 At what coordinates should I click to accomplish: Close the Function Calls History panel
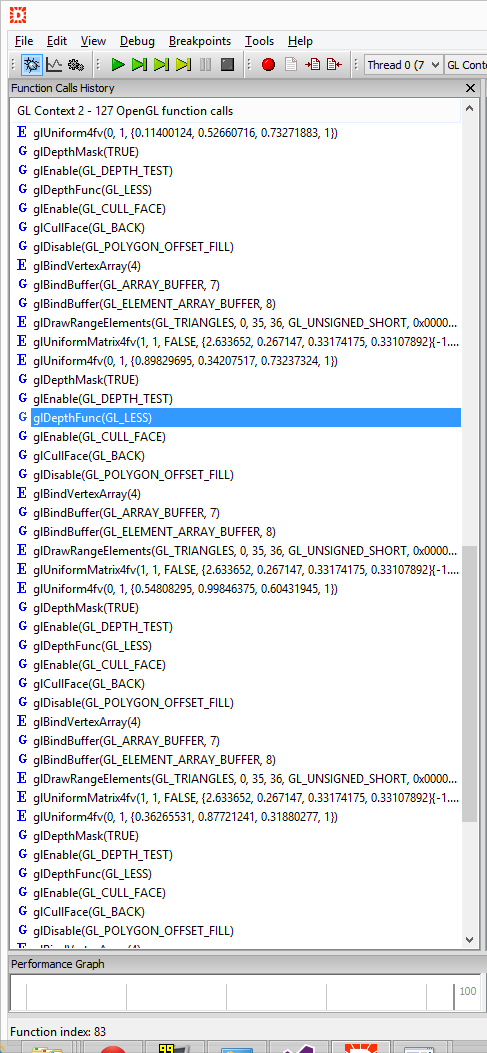pyautogui.click(x=470, y=88)
